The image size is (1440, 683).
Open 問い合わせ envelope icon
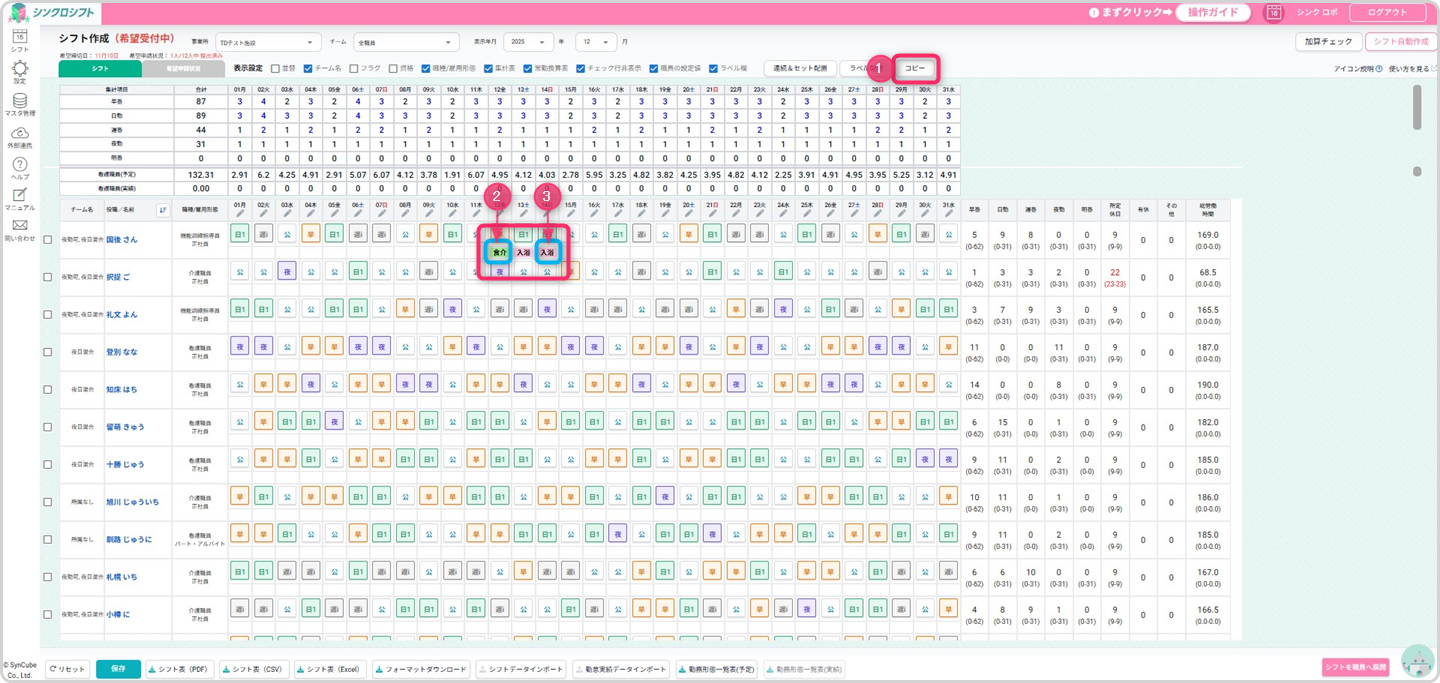(19, 227)
